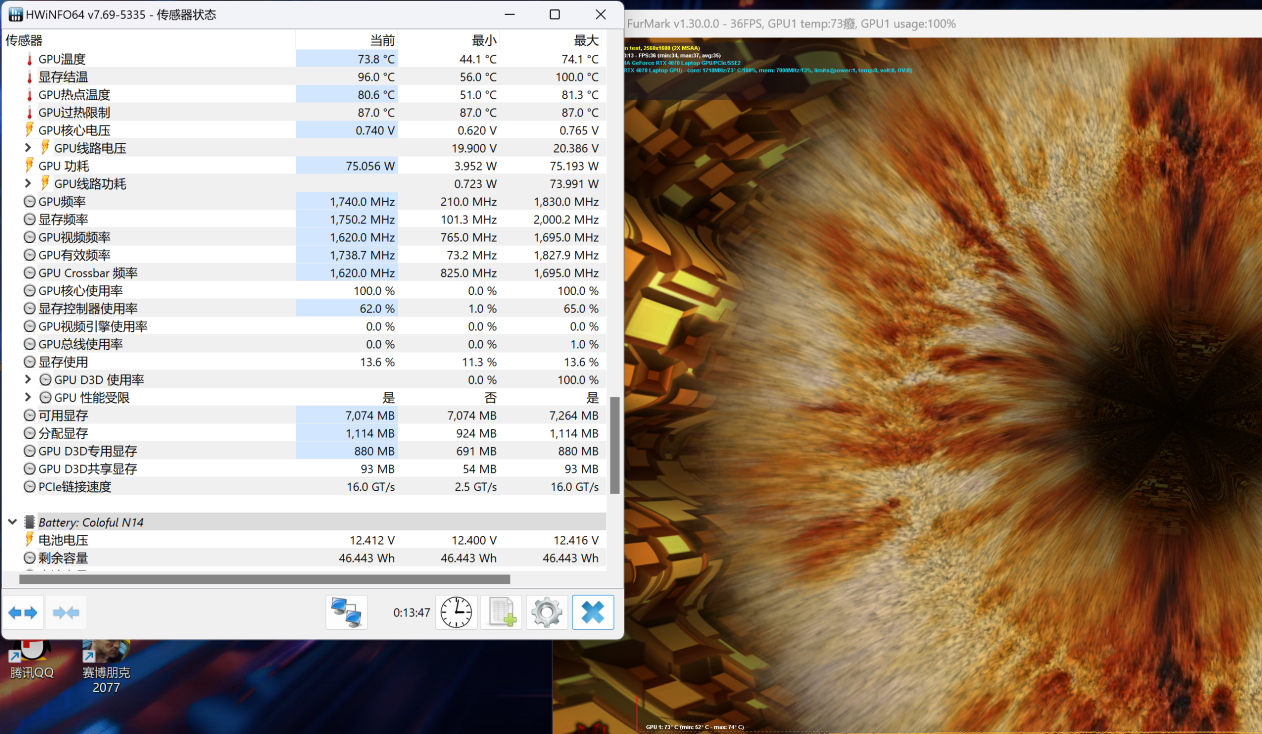Click the 最大 column header
The height and width of the screenshot is (734, 1262).
pos(586,40)
